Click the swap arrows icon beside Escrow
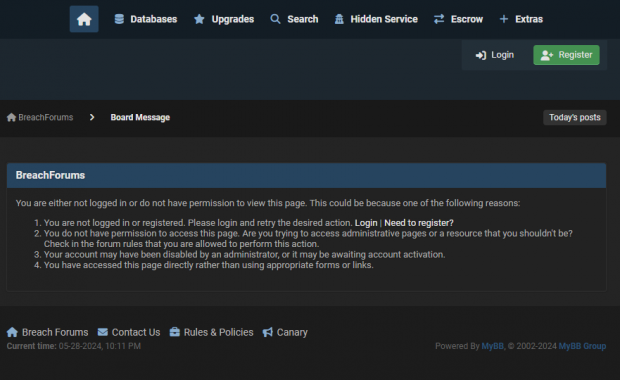 (439, 19)
